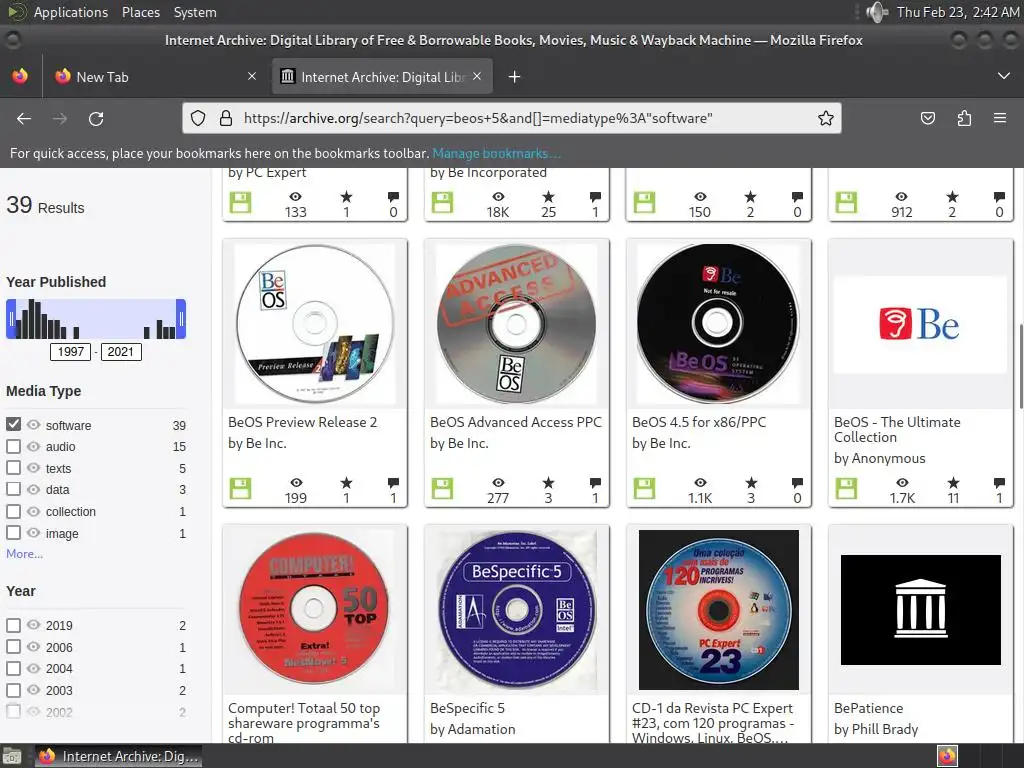
Task: Click the software floppy icon on BeOS 4.5 for x86/PPC
Action: pos(644,488)
